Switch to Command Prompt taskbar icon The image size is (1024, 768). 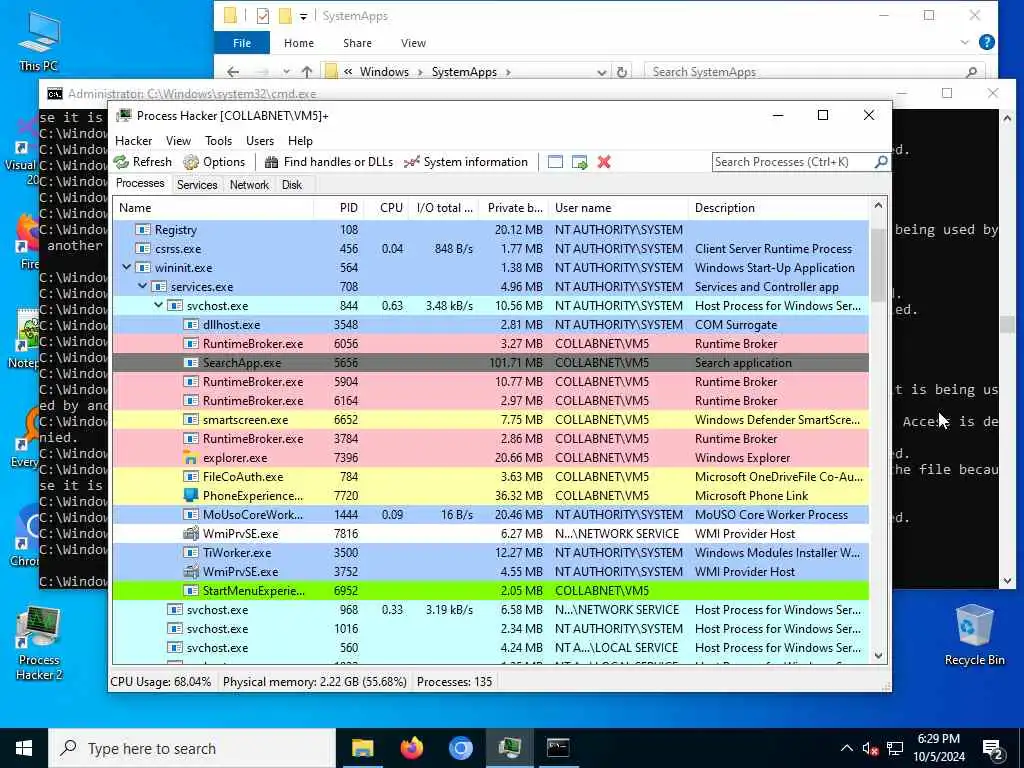(x=558, y=748)
